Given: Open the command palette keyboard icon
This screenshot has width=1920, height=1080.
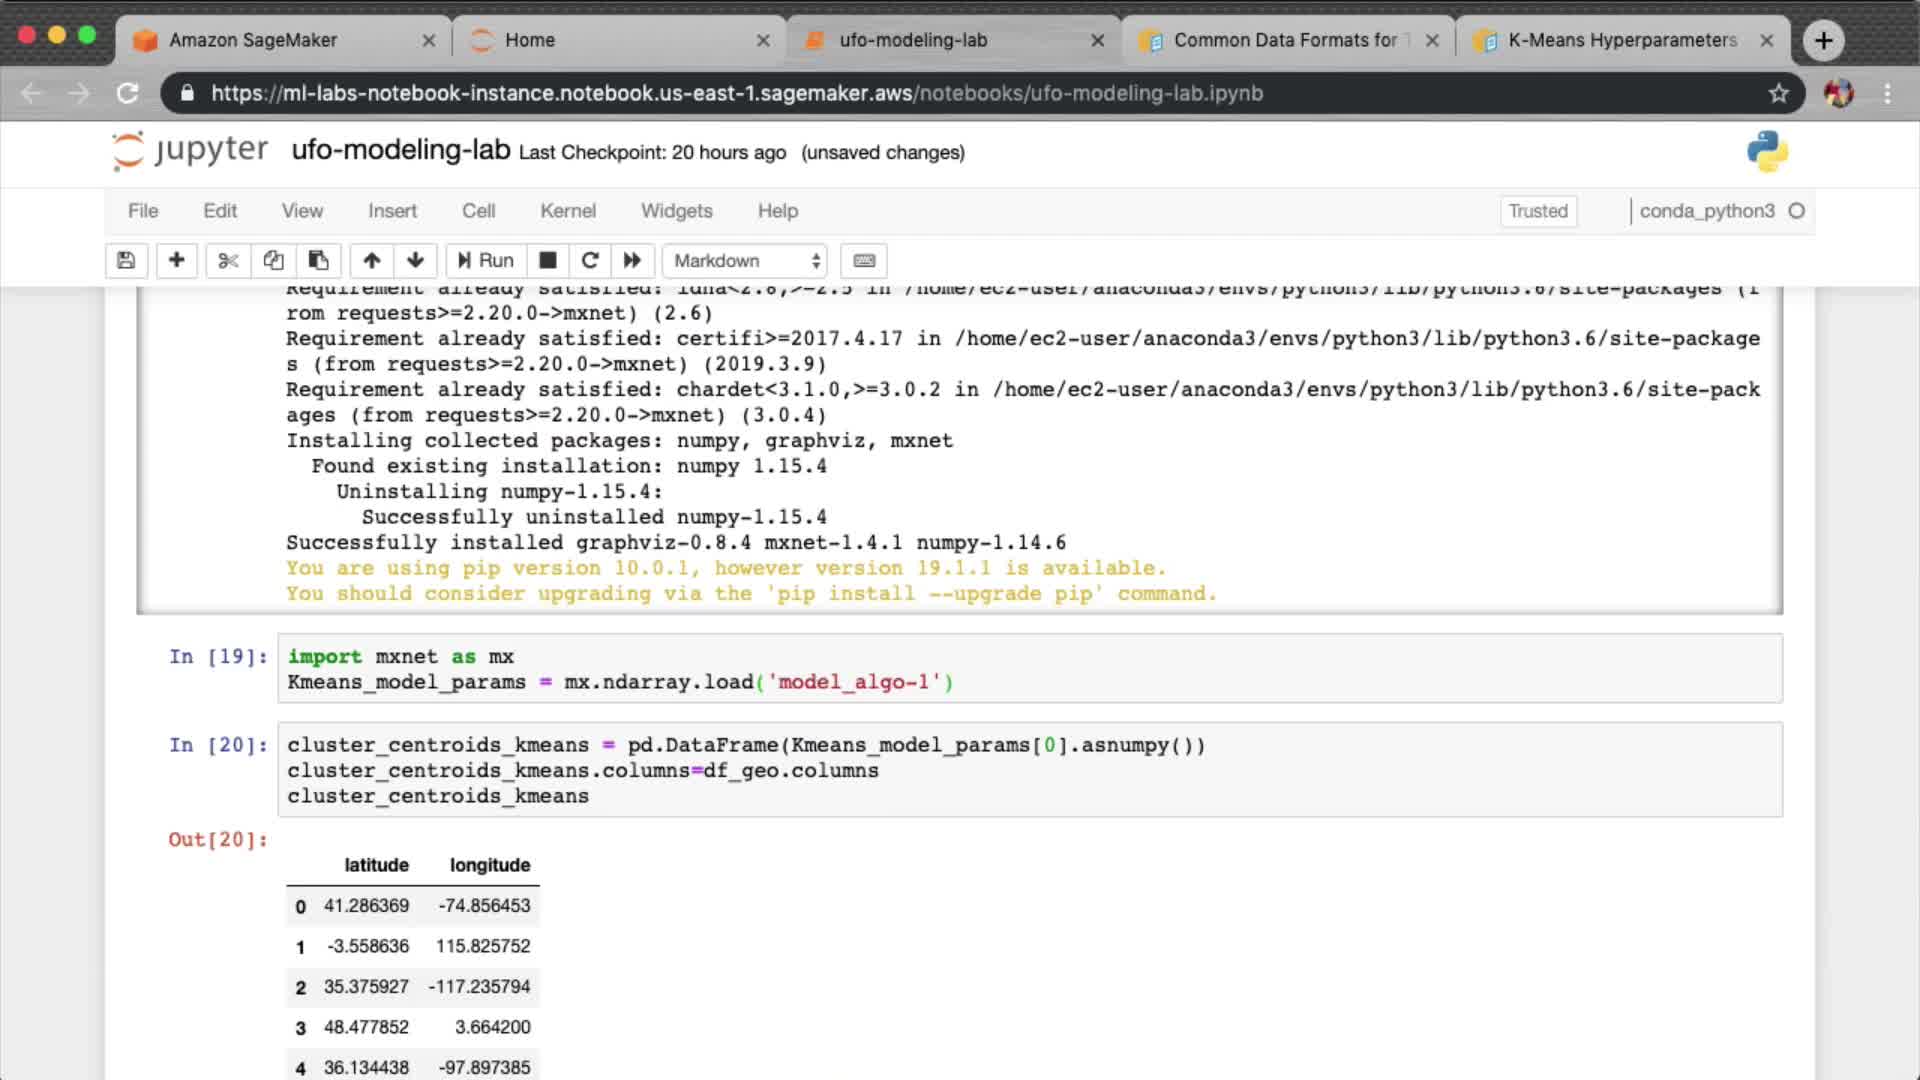Looking at the screenshot, I should tap(864, 261).
